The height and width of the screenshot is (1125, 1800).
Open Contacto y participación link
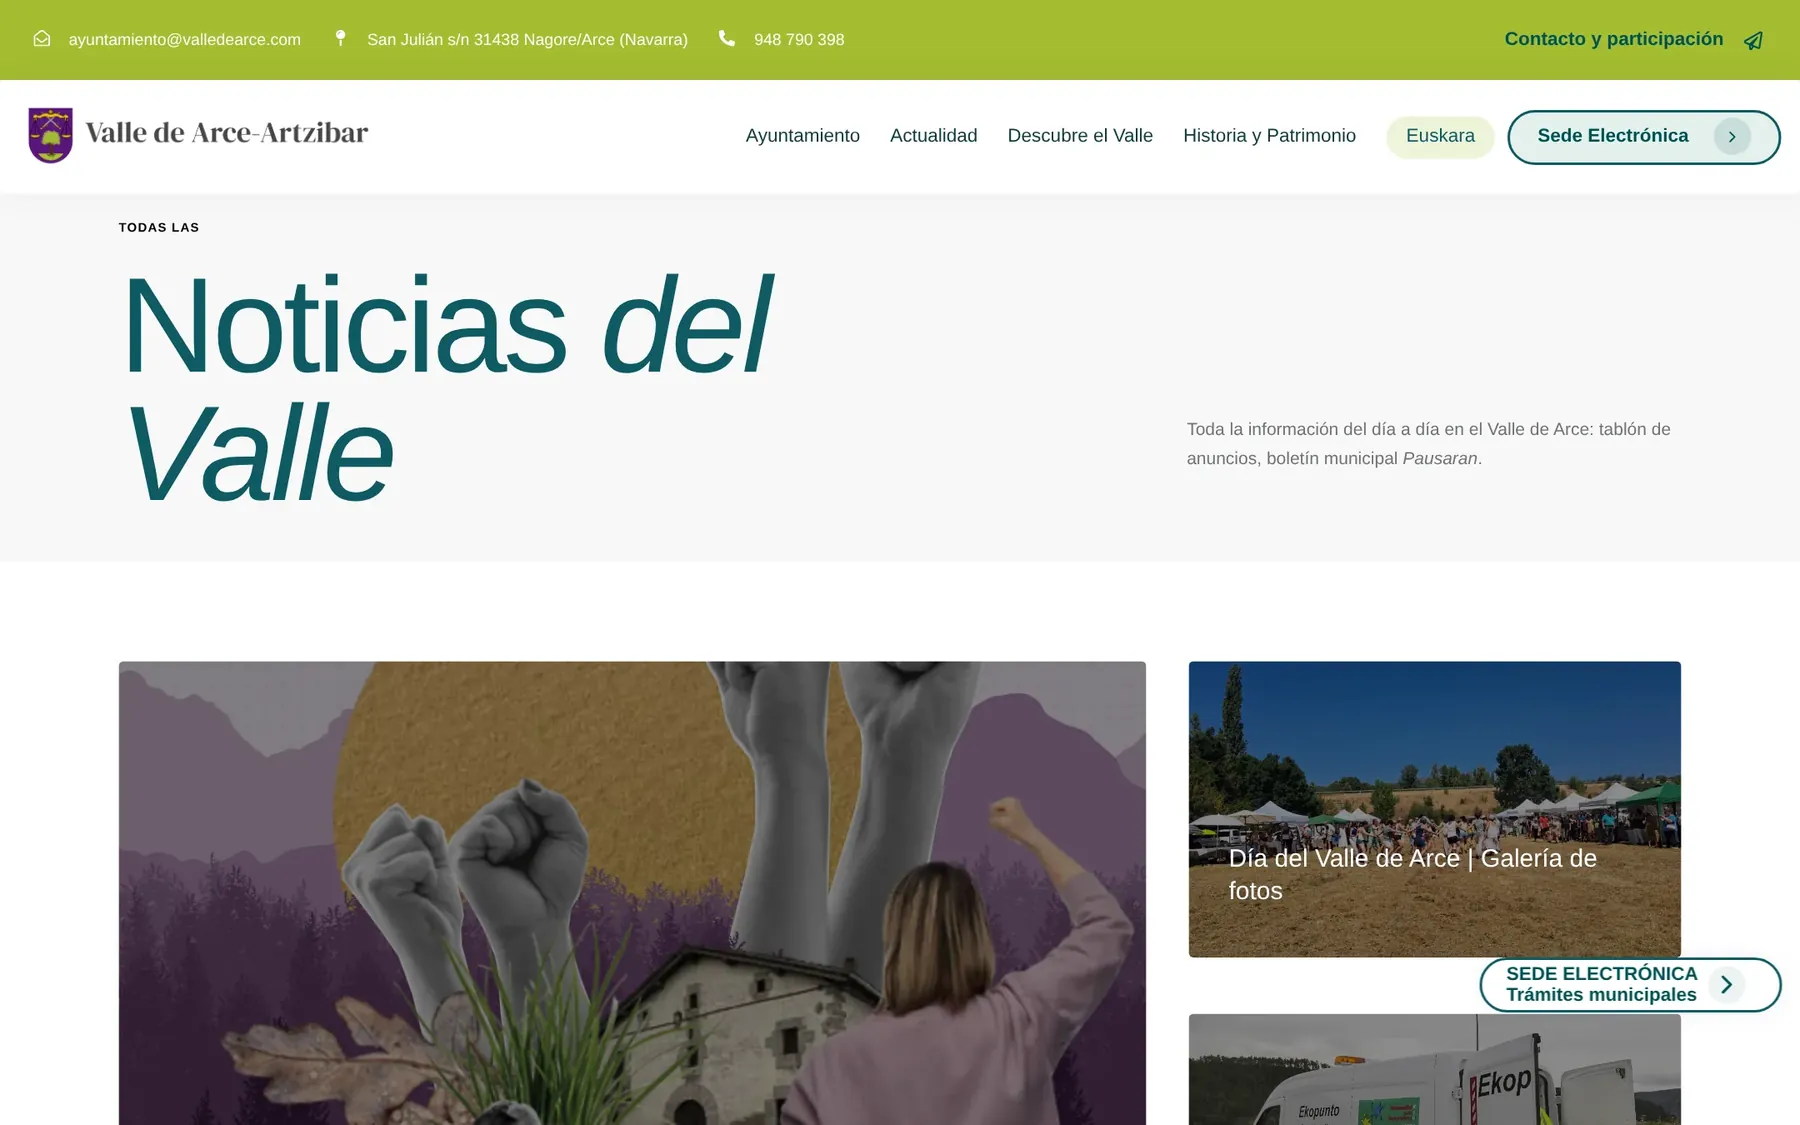coord(1614,38)
